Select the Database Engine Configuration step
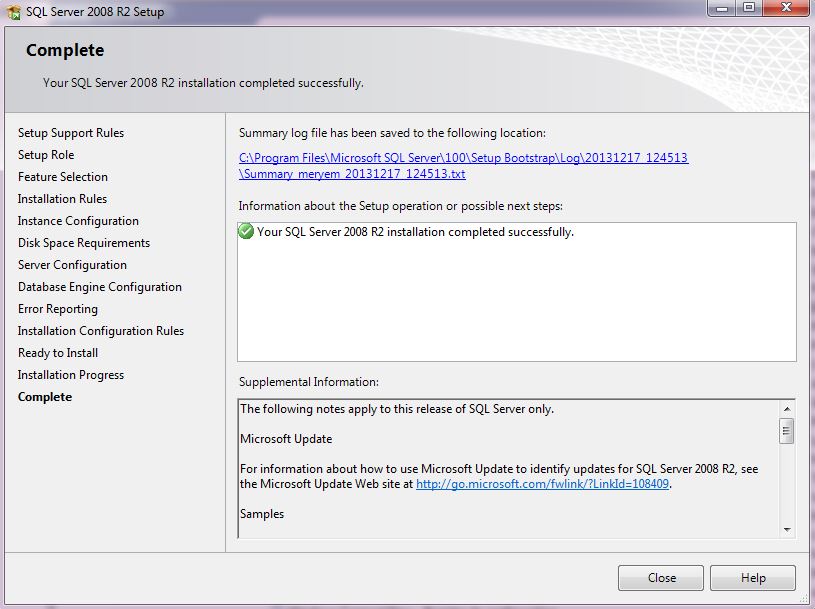 (100, 287)
